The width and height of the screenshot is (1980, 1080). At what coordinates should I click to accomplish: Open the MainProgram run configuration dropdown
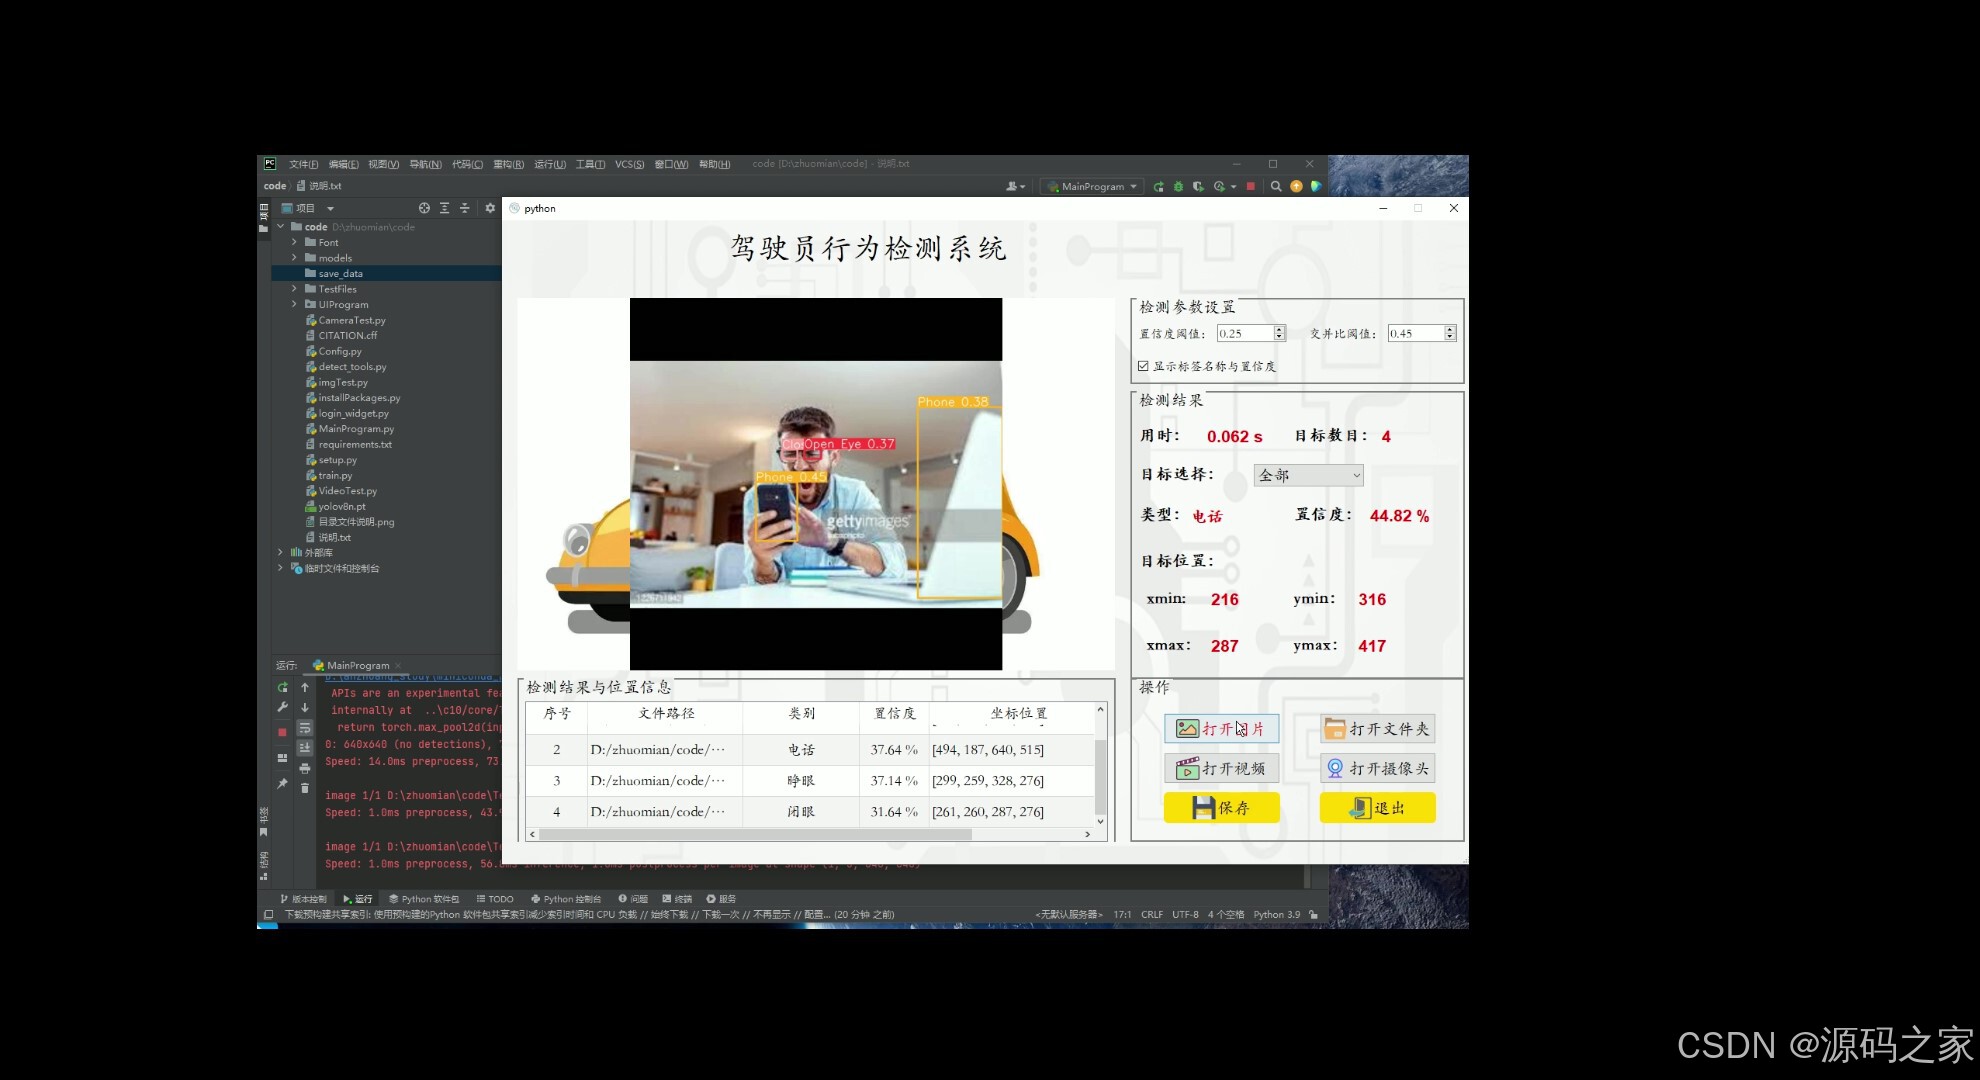pos(1091,186)
